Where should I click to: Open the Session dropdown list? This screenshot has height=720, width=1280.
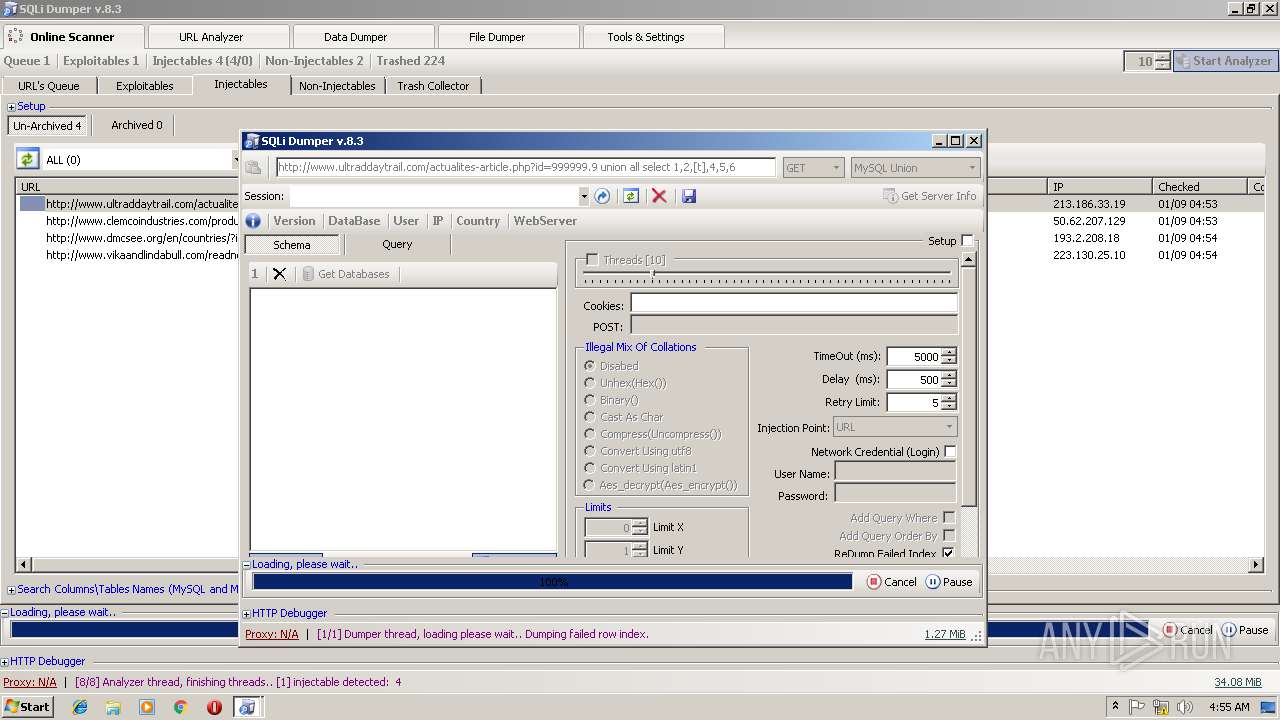(x=584, y=196)
